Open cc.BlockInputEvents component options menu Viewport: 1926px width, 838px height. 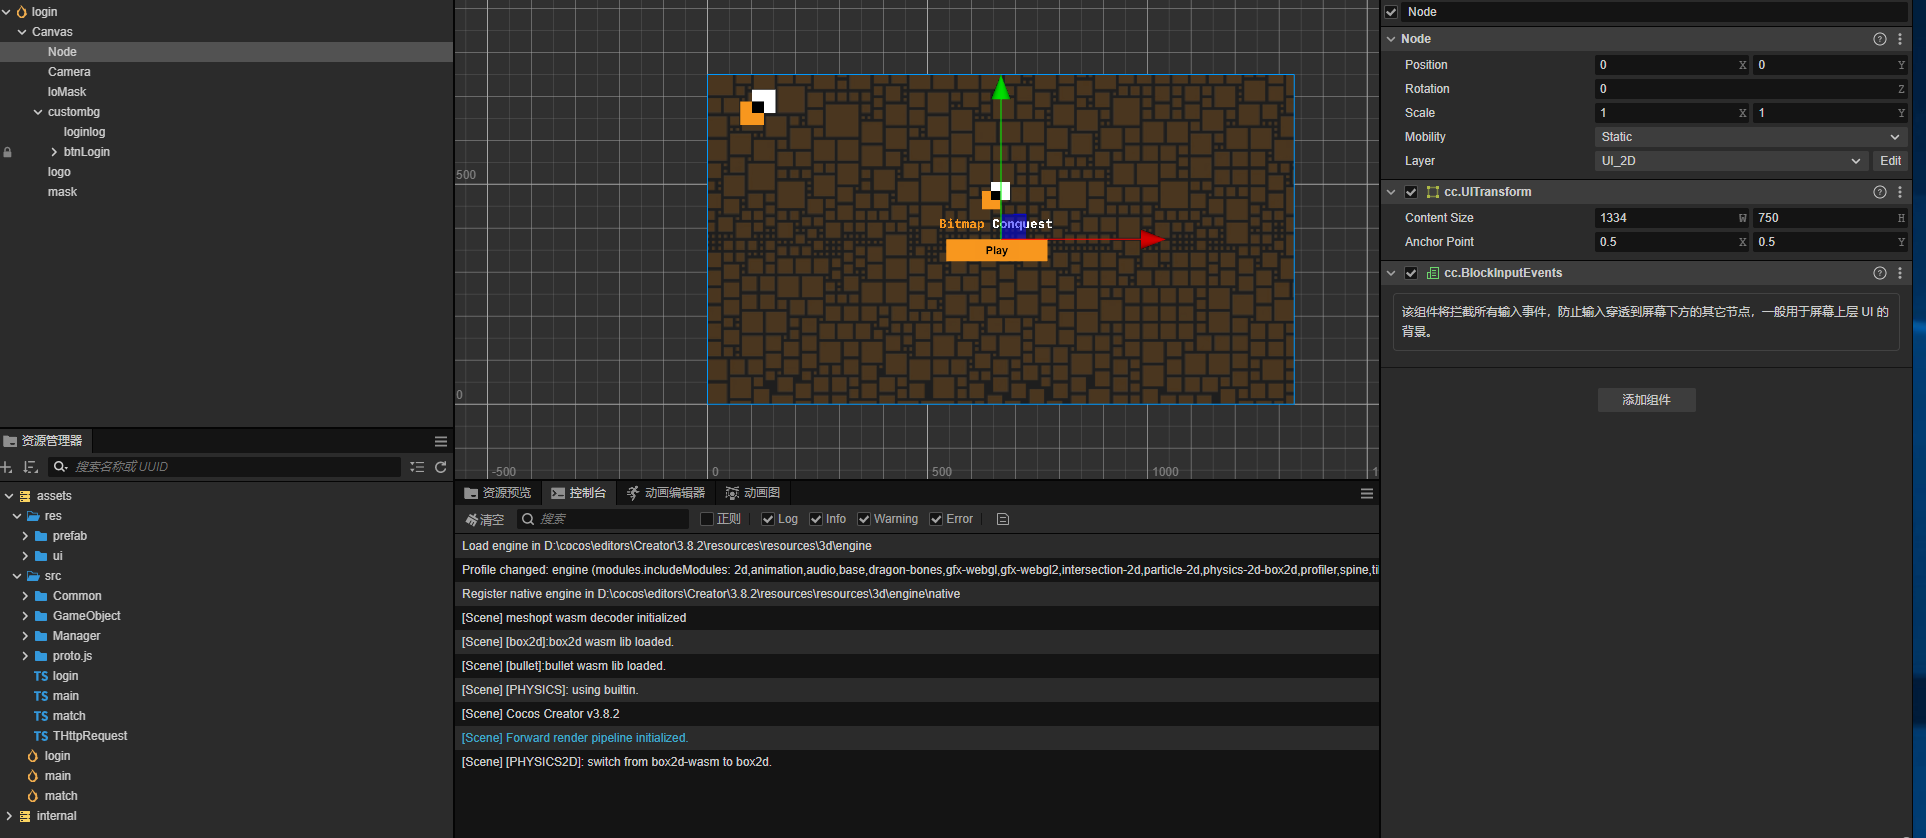tap(1900, 273)
